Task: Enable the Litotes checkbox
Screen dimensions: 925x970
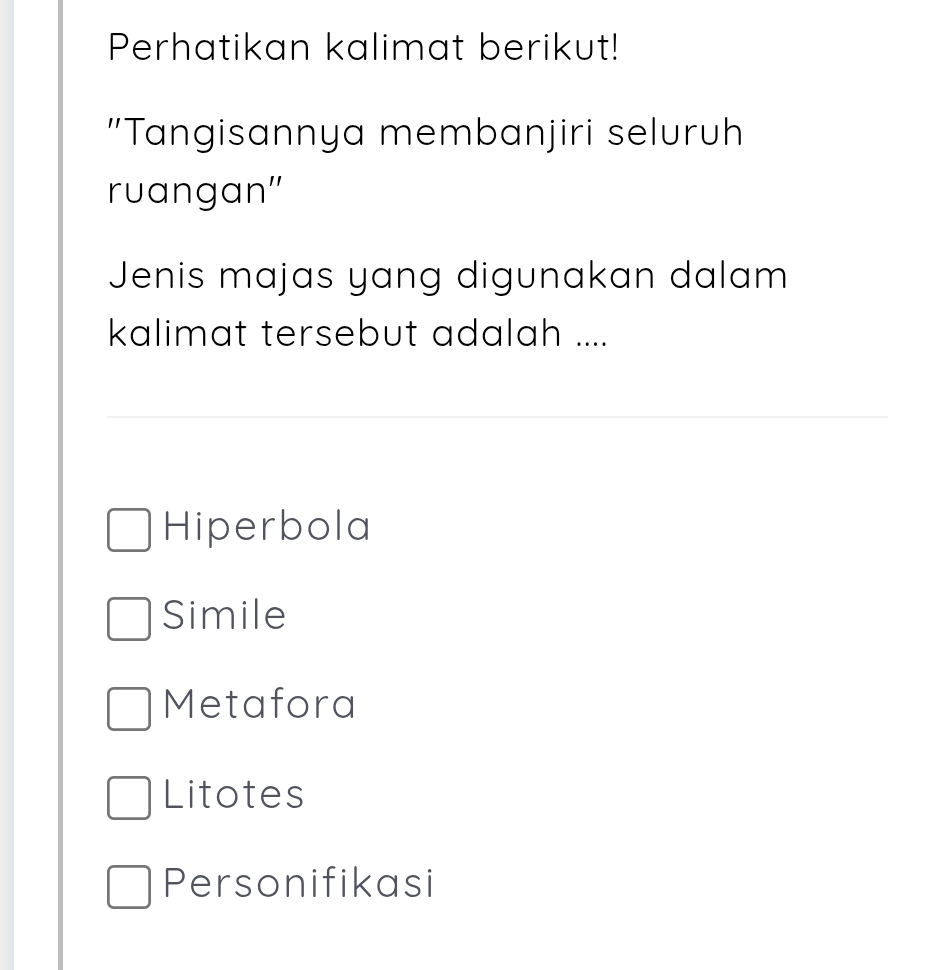Action: [129, 798]
